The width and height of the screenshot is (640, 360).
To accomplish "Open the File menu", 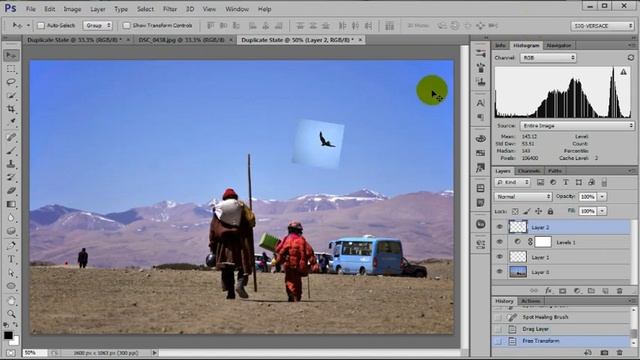I will coord(31,9).
